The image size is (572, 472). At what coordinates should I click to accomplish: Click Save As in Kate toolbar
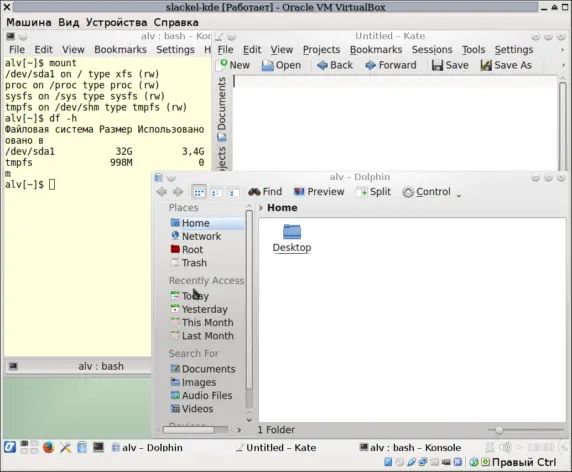[506, 65]
